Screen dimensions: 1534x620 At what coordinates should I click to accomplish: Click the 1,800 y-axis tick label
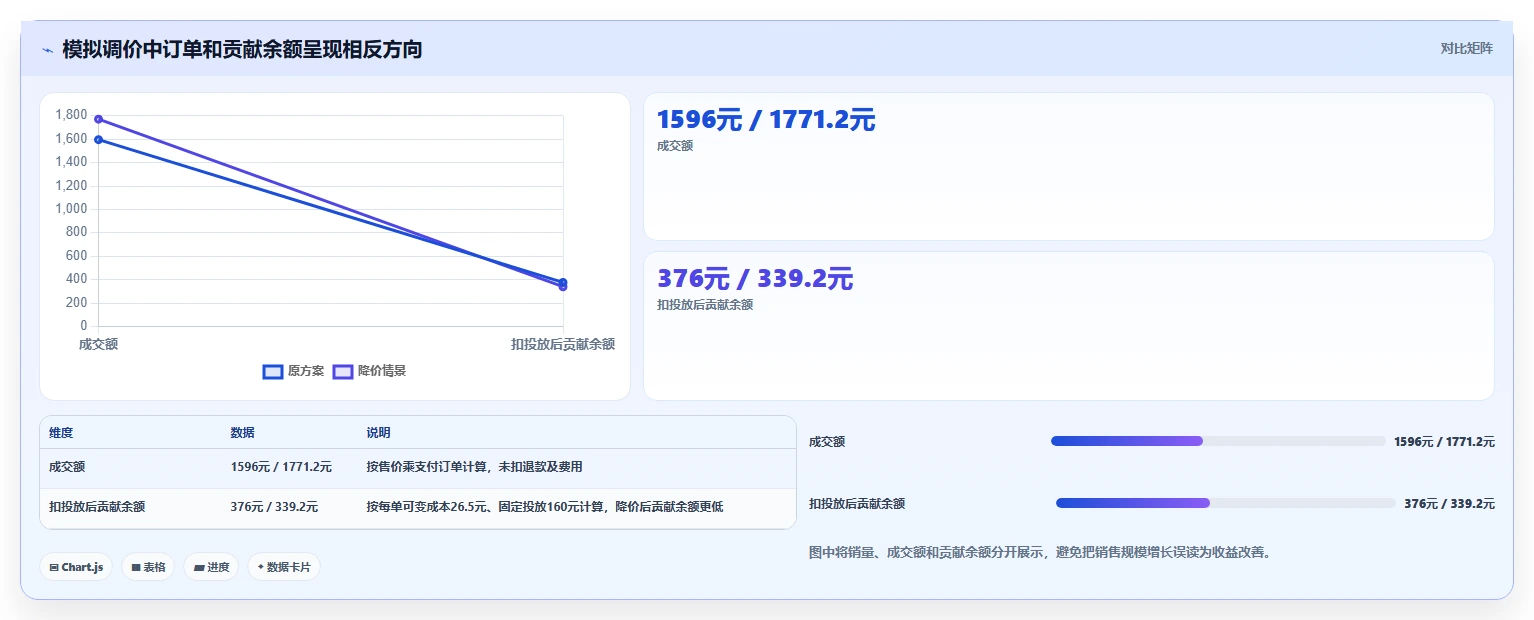coord(72,115)
